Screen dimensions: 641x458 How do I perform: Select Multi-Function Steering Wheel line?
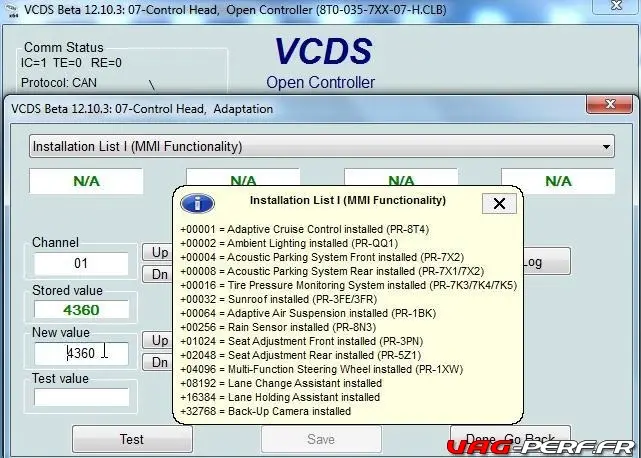322,369
